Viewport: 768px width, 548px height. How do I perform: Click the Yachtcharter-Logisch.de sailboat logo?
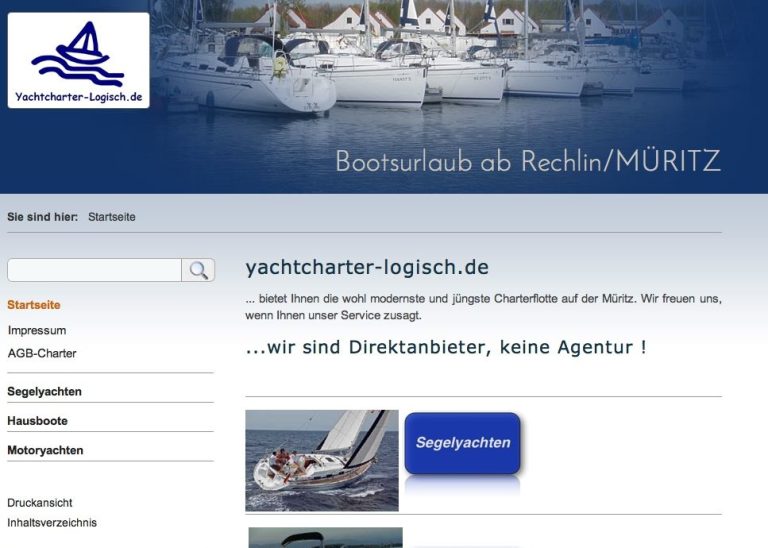click(78, 60)
